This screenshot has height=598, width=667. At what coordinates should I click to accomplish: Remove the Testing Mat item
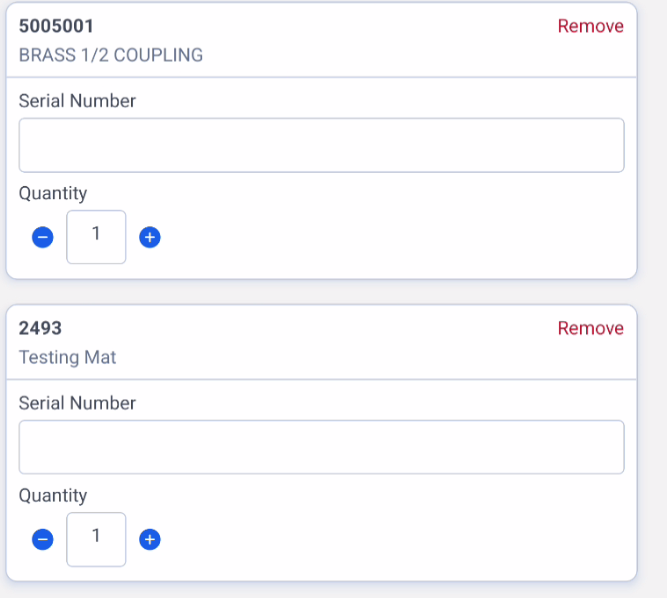pos(590,328)
